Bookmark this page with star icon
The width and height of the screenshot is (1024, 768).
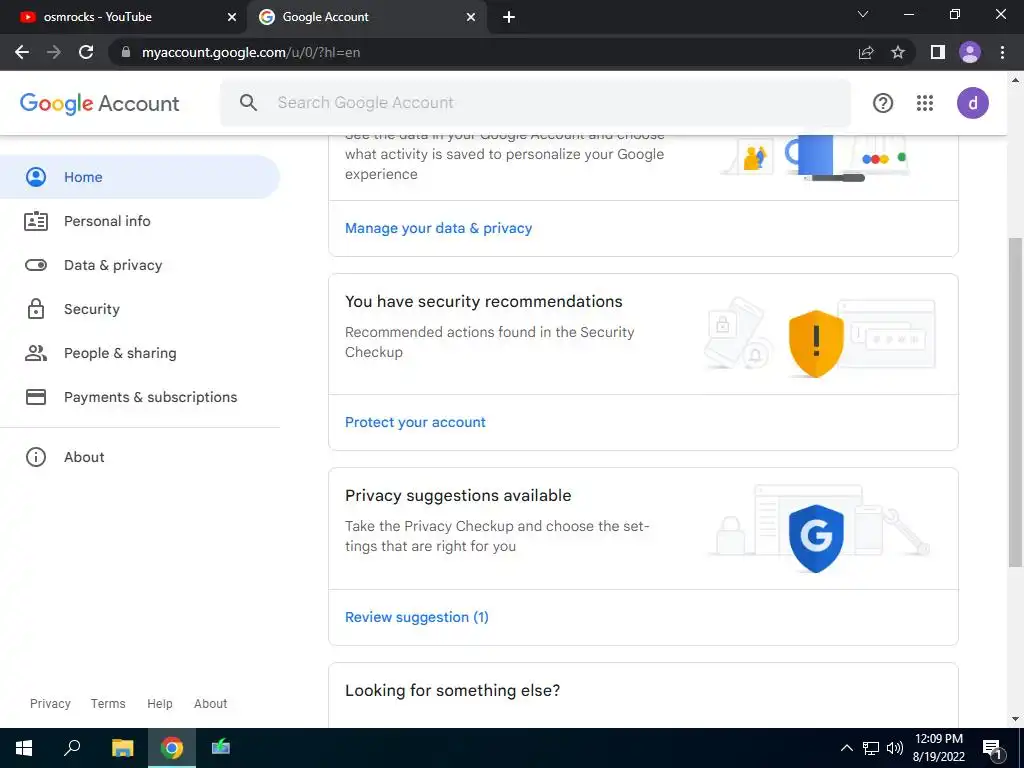[x=898, y=52]
